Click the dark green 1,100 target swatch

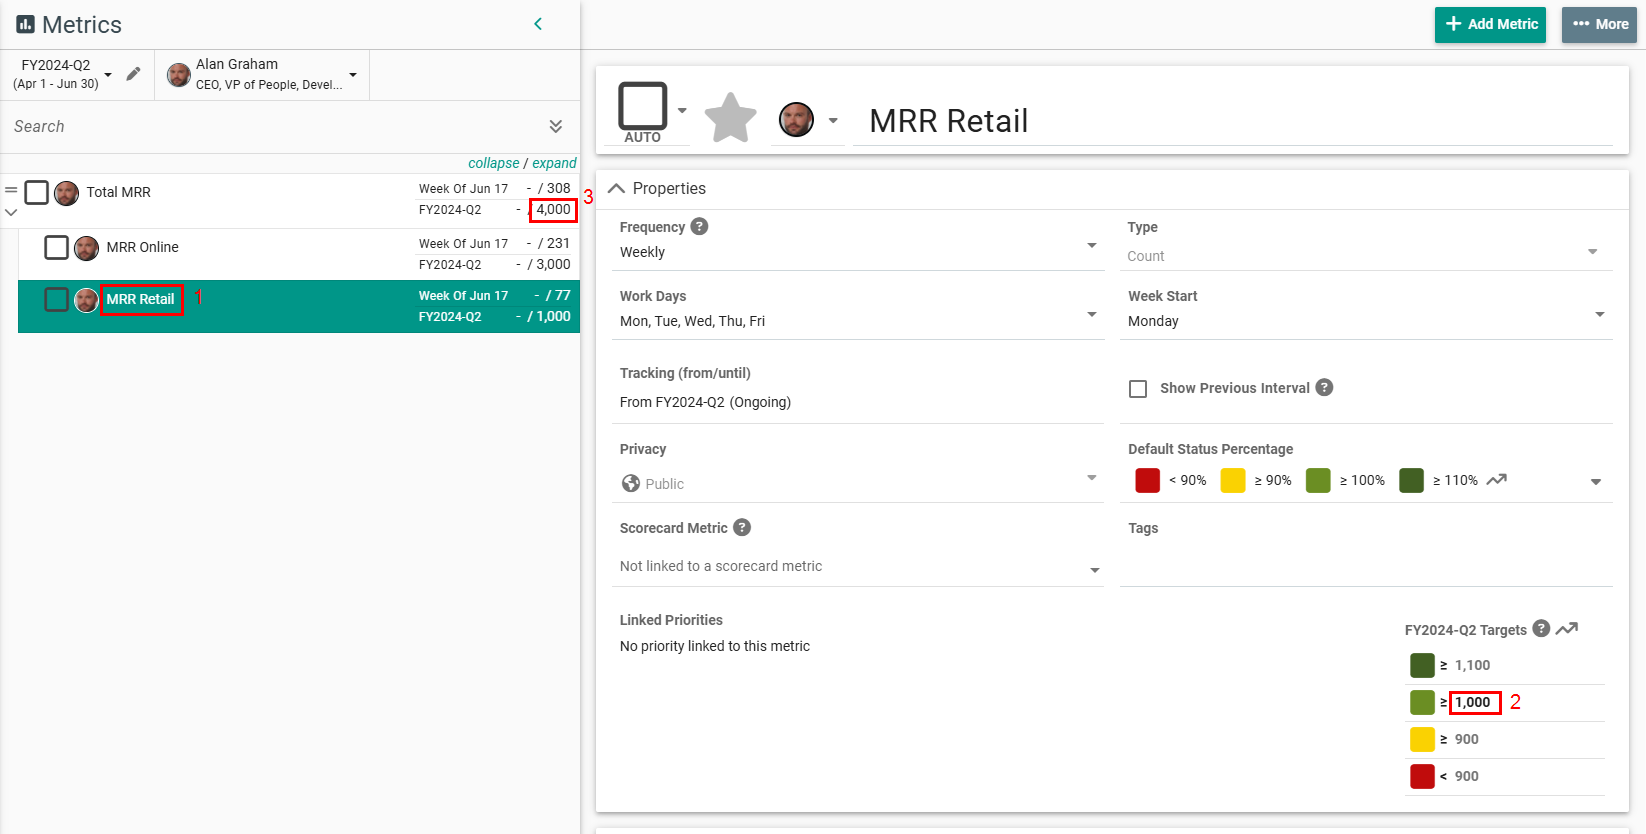[1422, 666]
